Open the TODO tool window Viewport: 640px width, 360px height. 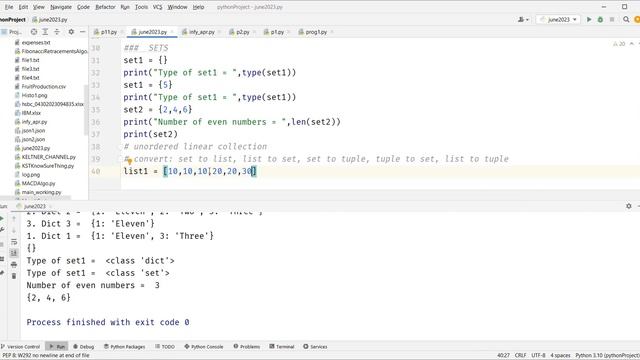tap(165, 347)
